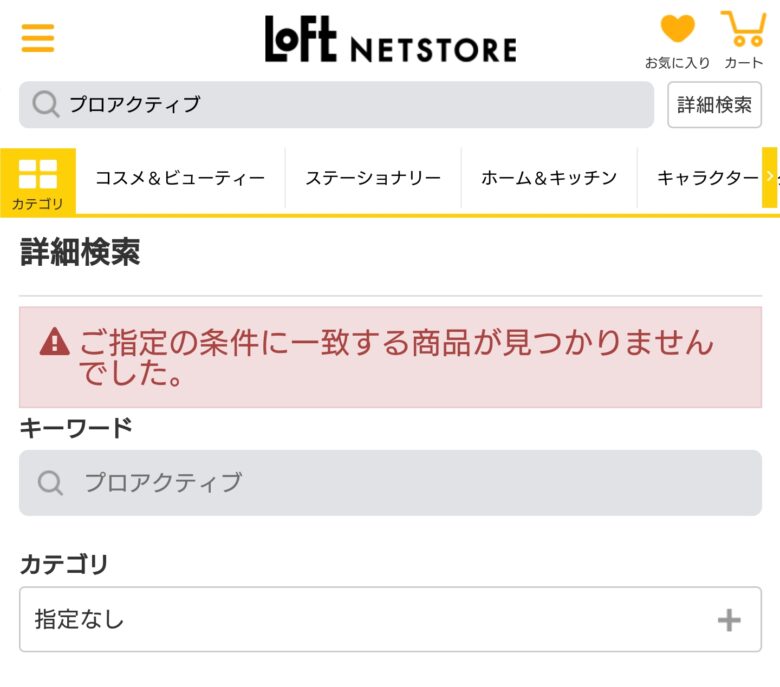
Task: Expand category options with the plus icon
Action: [x=729, y=620]
